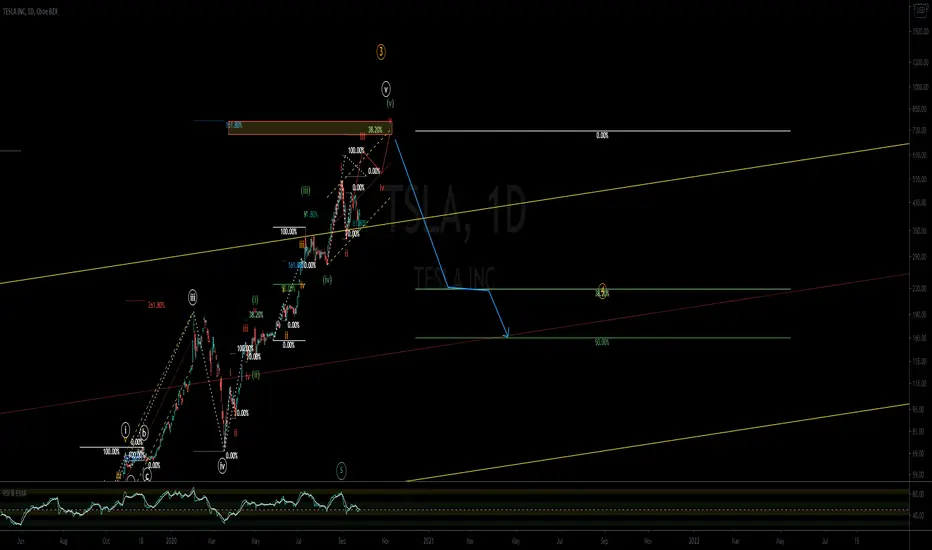Click the orange circled 3 wave label

click(380, 52)
